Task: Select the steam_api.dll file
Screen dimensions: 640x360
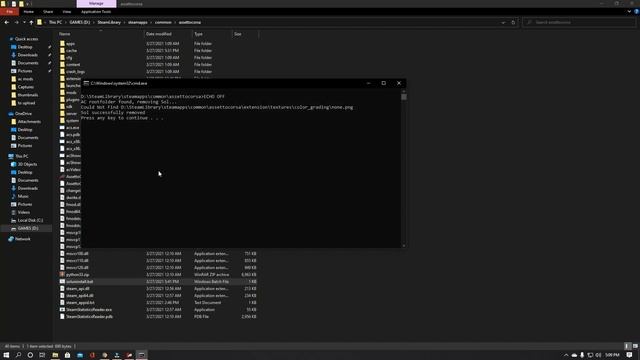Action: click(x=78, y=289)
